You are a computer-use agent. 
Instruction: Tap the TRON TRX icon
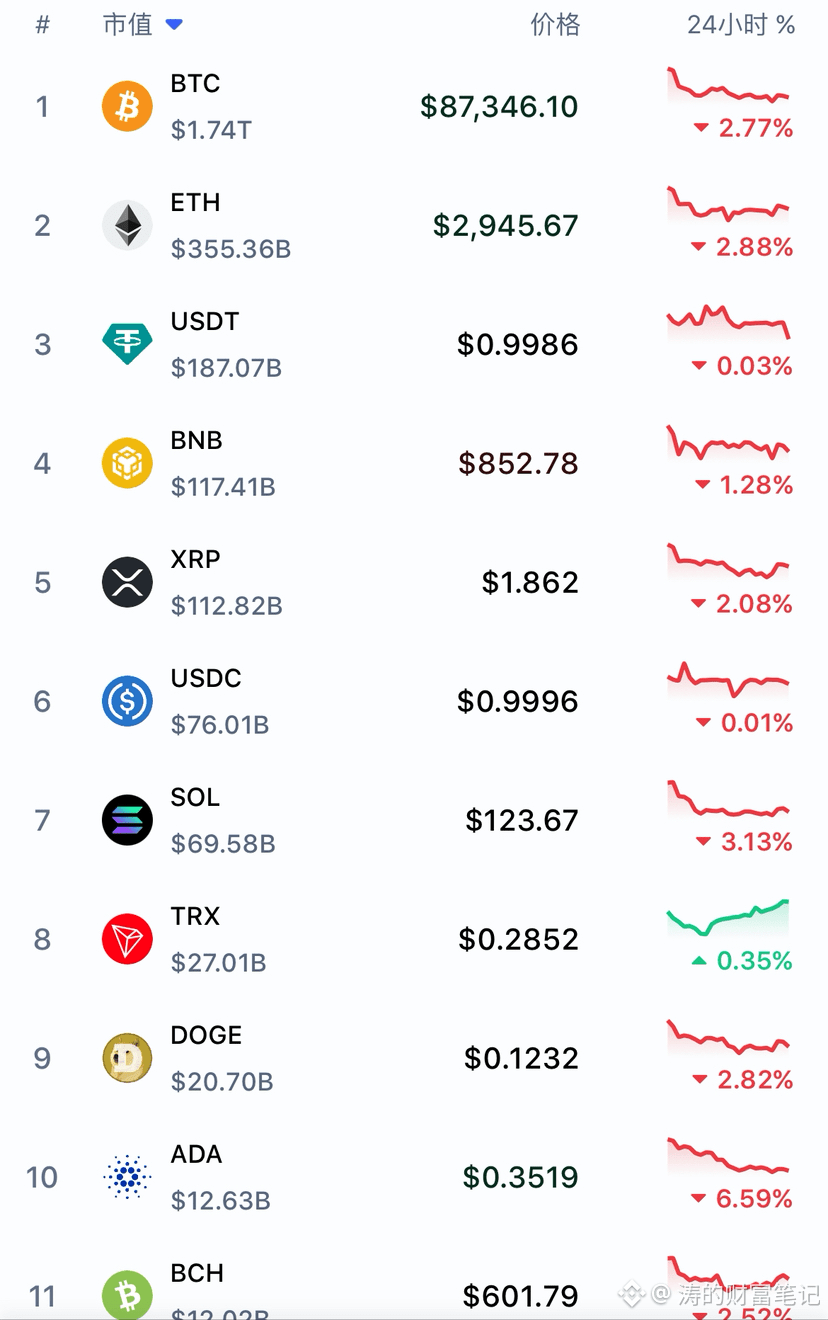coord(127,940)
